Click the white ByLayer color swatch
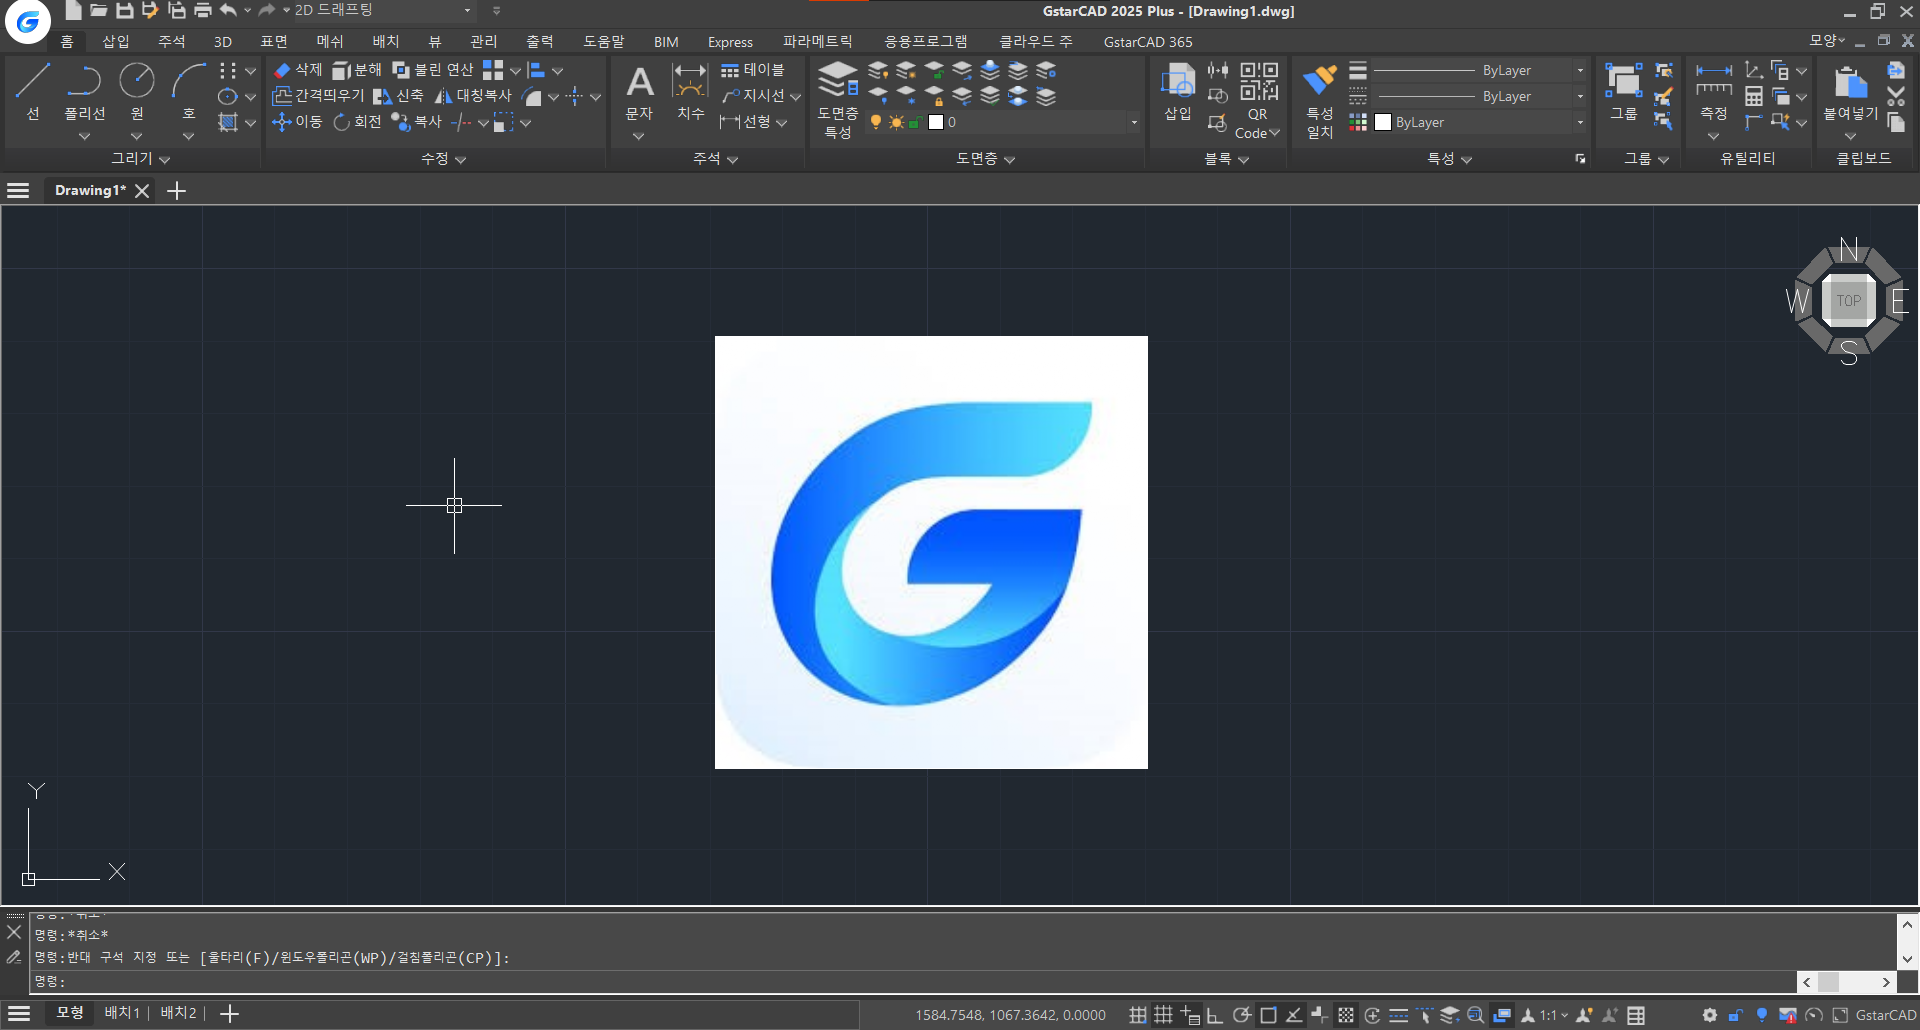Viewport: 1920px width, 1030px height. [x=1383, y=122]
